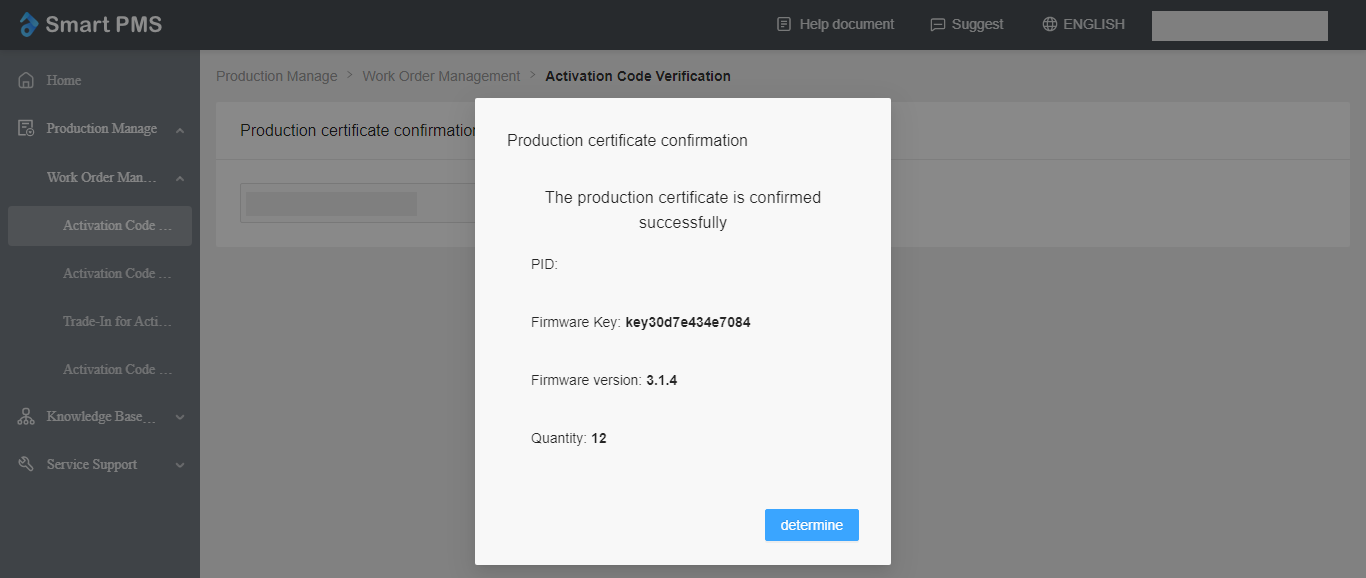Image resolution: width=1366 pixels, height=578 pixels.
Task: Expand the Service Support chevron
Action: tap(179, 465)
